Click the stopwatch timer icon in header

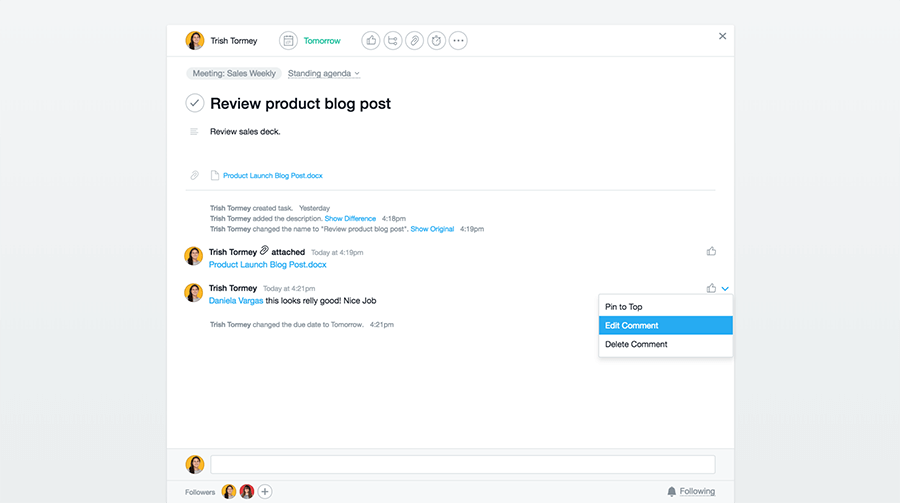(x=436, y=41)
